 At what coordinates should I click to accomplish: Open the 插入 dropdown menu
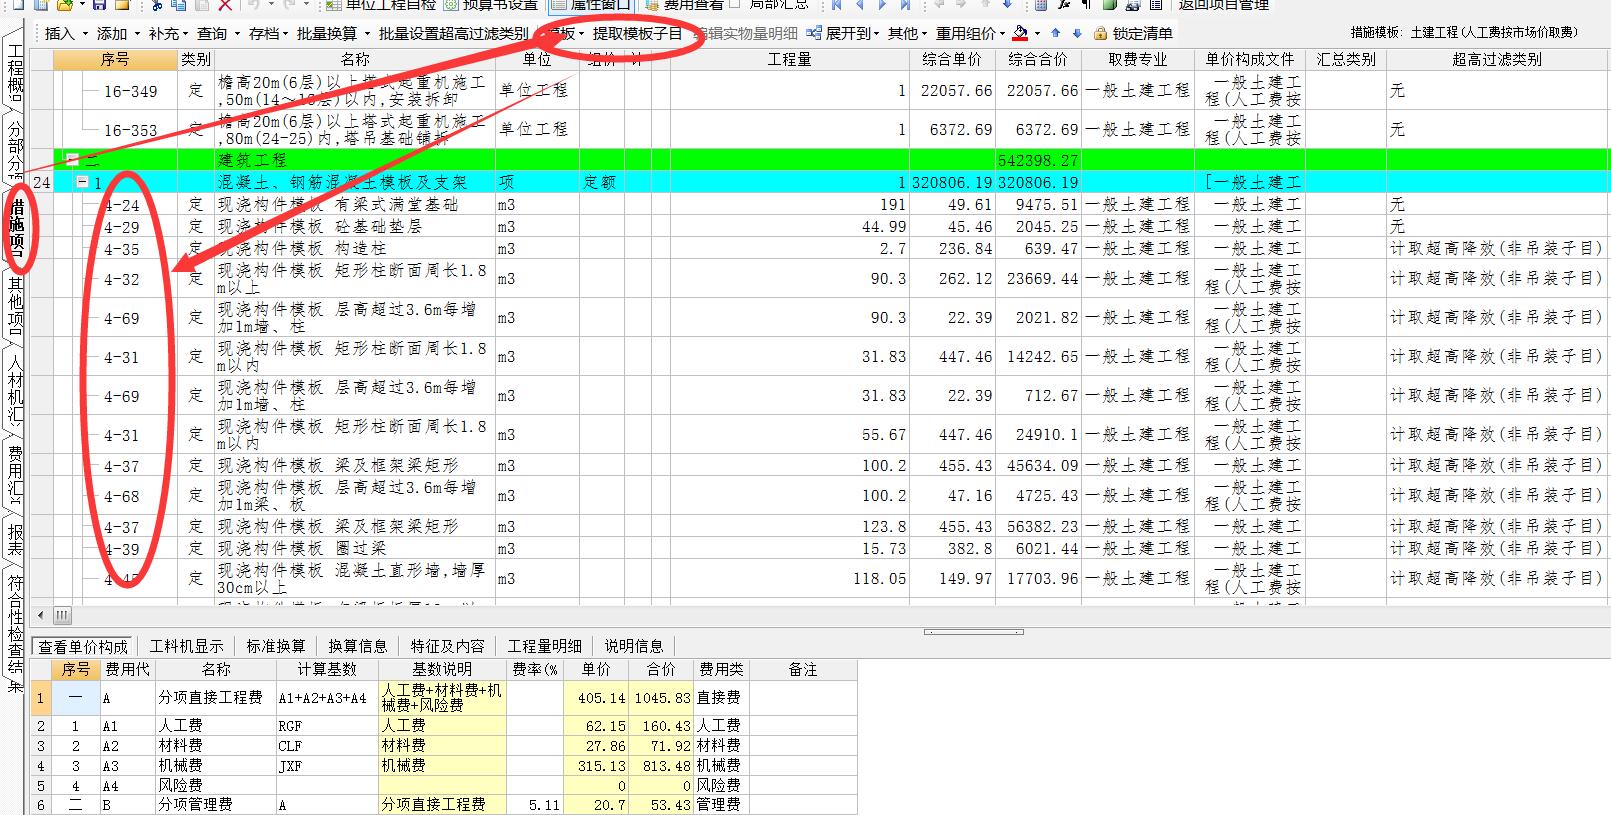[x=66, y=33]
